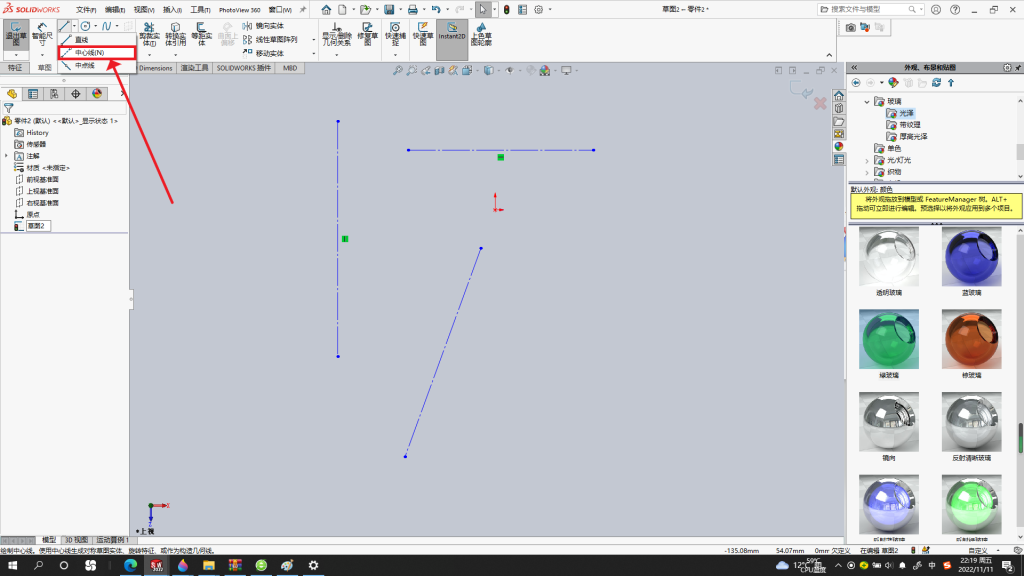Open the 工具 (Tools) menu
The image size is (1024, 576).
[200, 10]
